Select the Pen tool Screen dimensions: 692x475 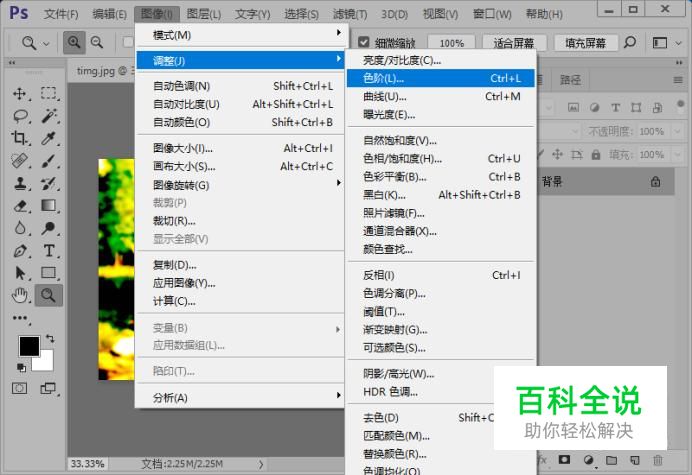19,251
